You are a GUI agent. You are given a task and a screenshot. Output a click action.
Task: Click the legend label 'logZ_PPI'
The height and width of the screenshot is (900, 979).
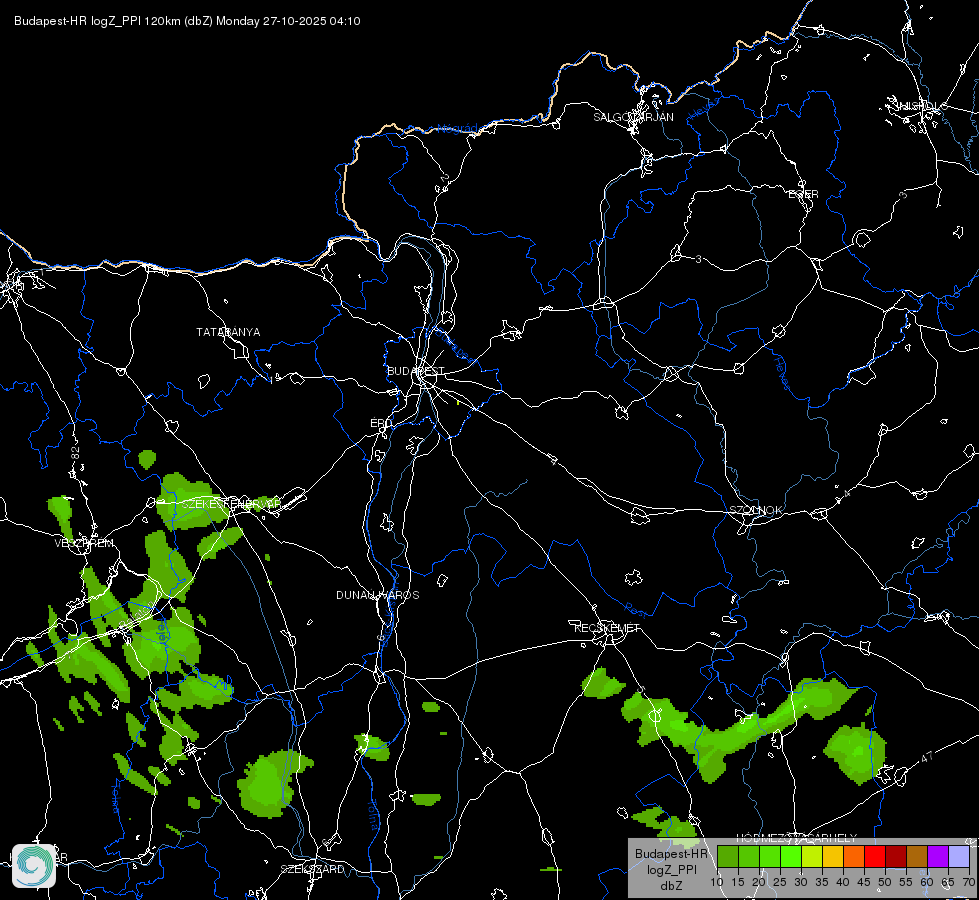(x=671, y=870)
